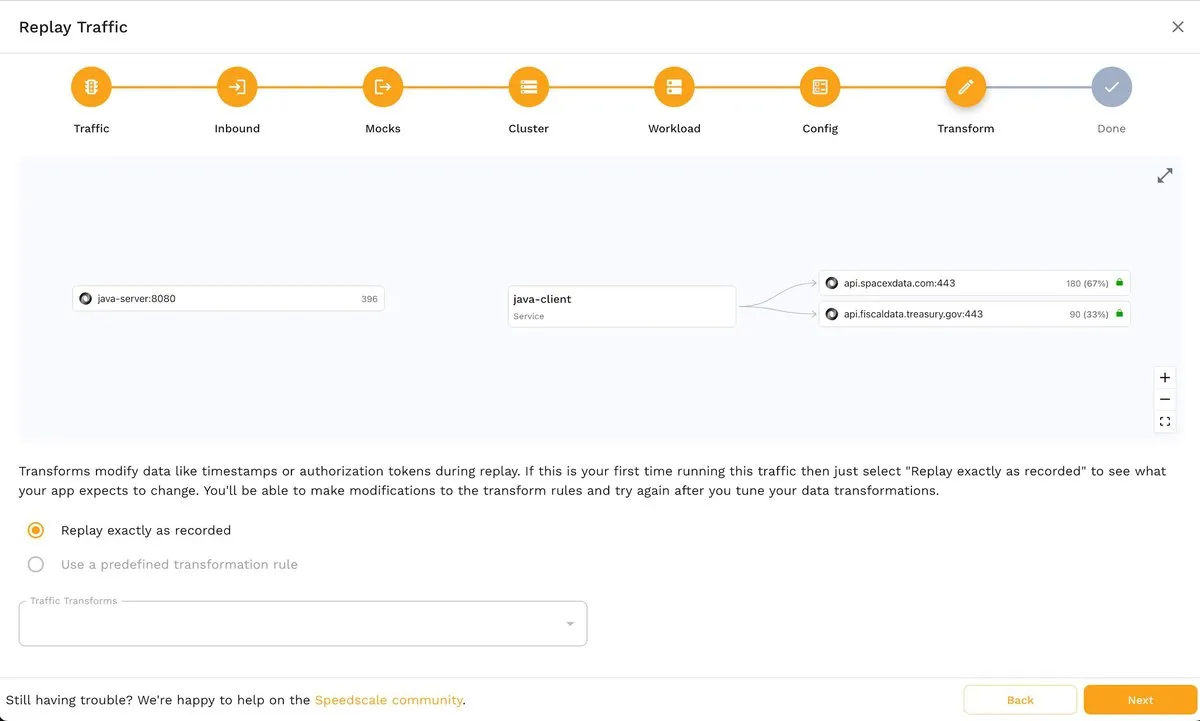Open the Speedscale community link
This screenshot has height=721, width=1200.
click(x=388, y=700)
